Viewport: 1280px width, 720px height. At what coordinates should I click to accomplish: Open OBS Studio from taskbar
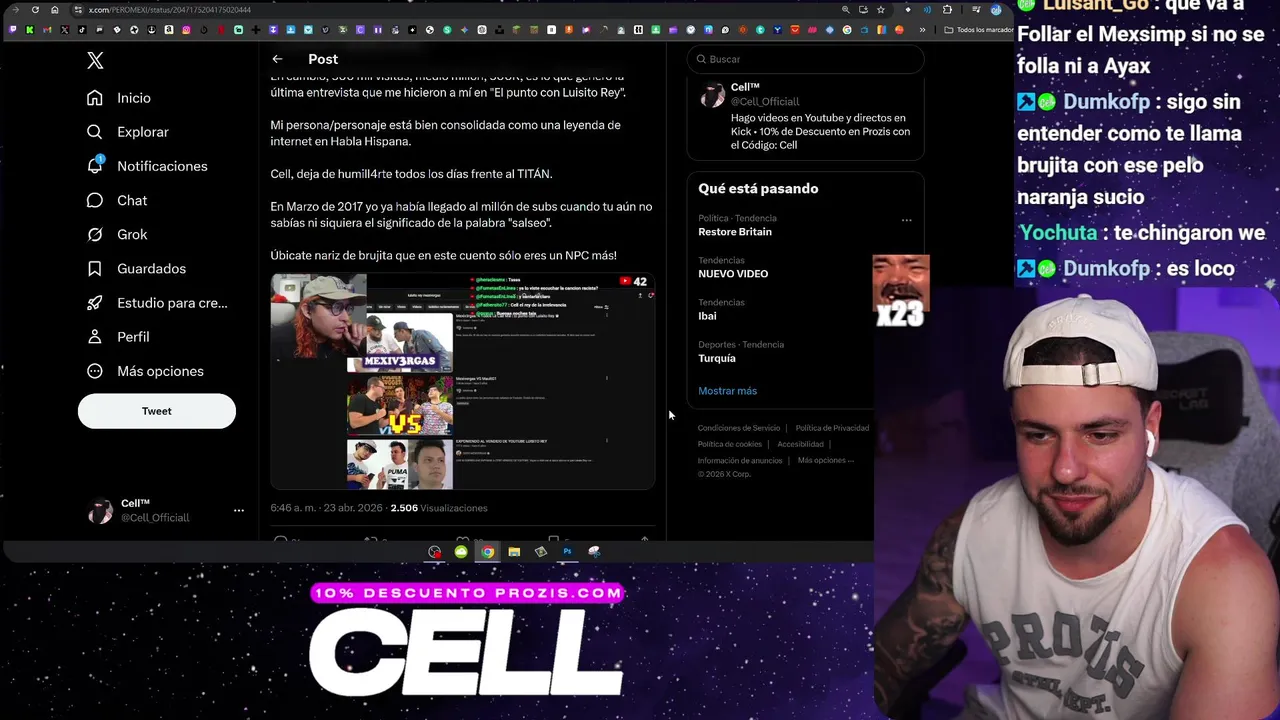[434, 552]
